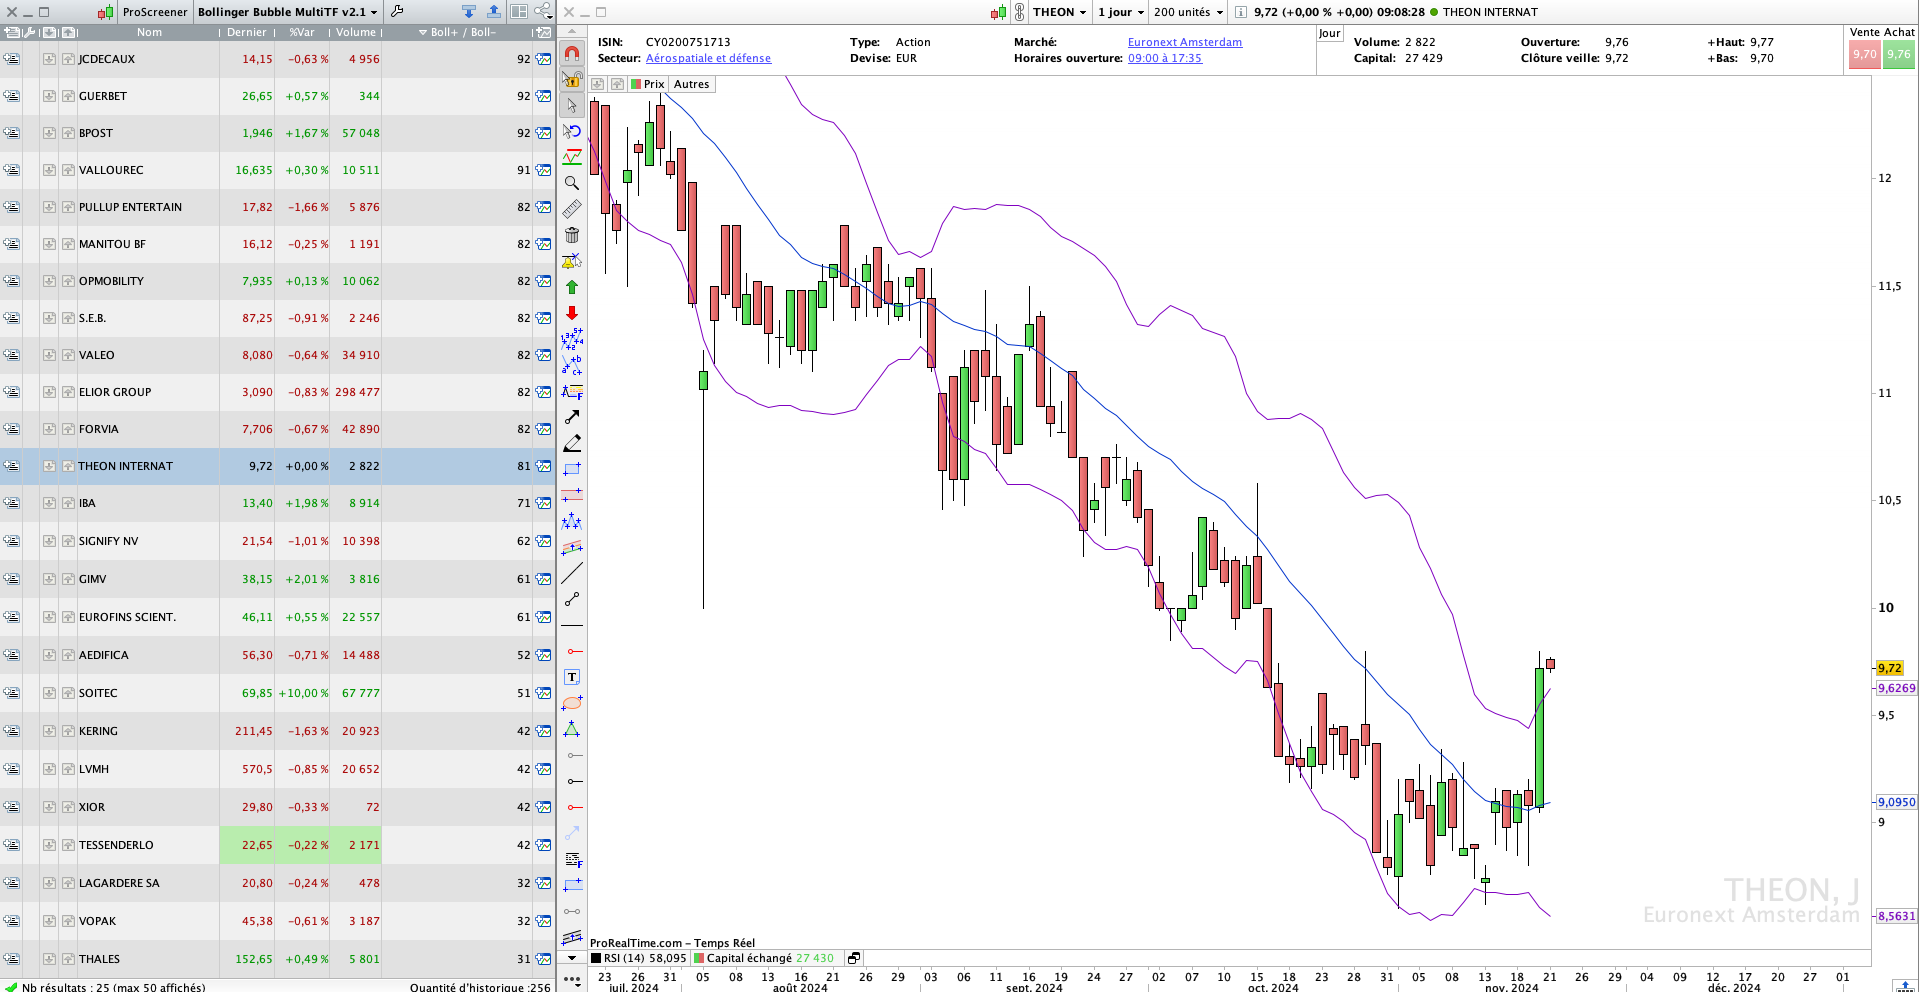This screenshot has height=992, width=1919.
Task: Select the rectangle drawing tool
Action: (572, 469)
